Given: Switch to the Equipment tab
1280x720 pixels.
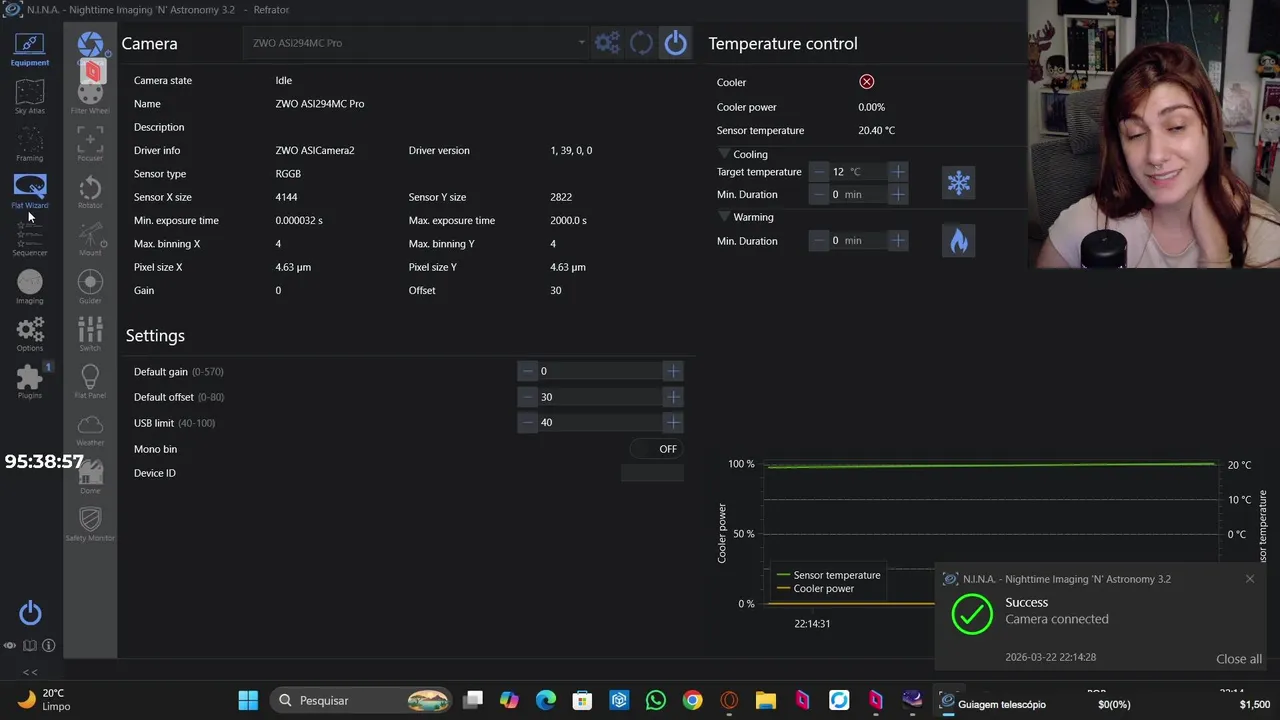Looking at the screenshot, I should point(30,49).
